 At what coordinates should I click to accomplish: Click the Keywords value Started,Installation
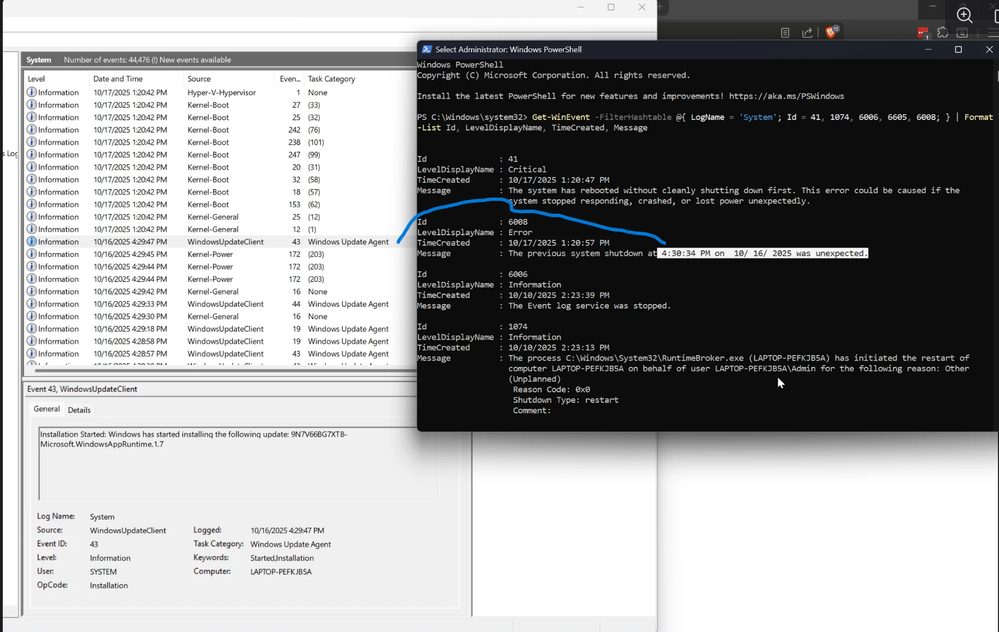(x=282, y=558)
